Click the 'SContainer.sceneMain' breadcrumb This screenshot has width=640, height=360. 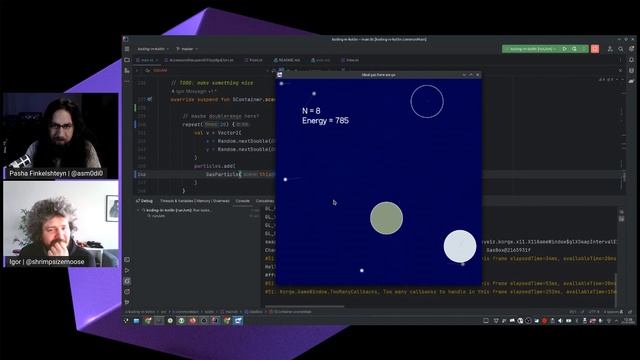[x=291, y=312]
